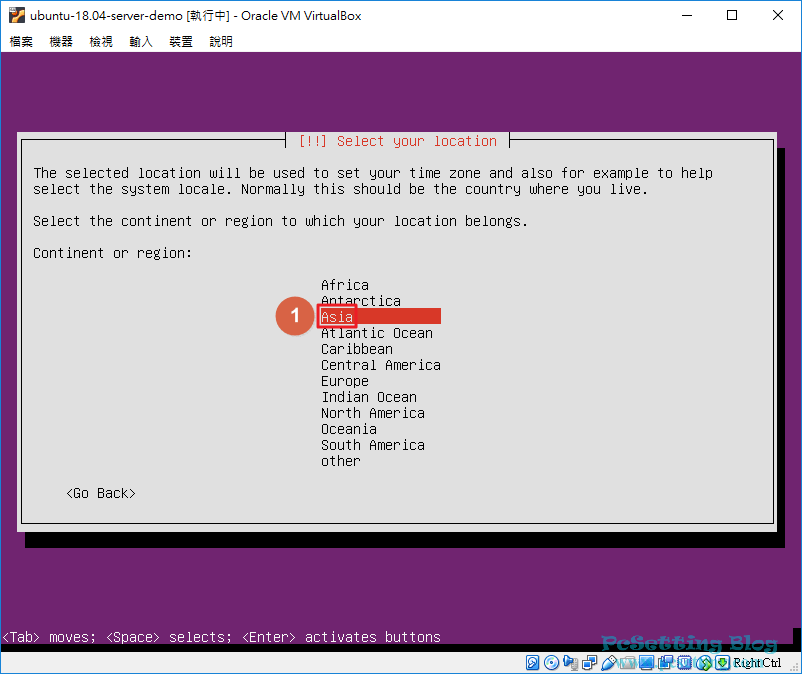Open the 檔案 menu

[21, 41]
